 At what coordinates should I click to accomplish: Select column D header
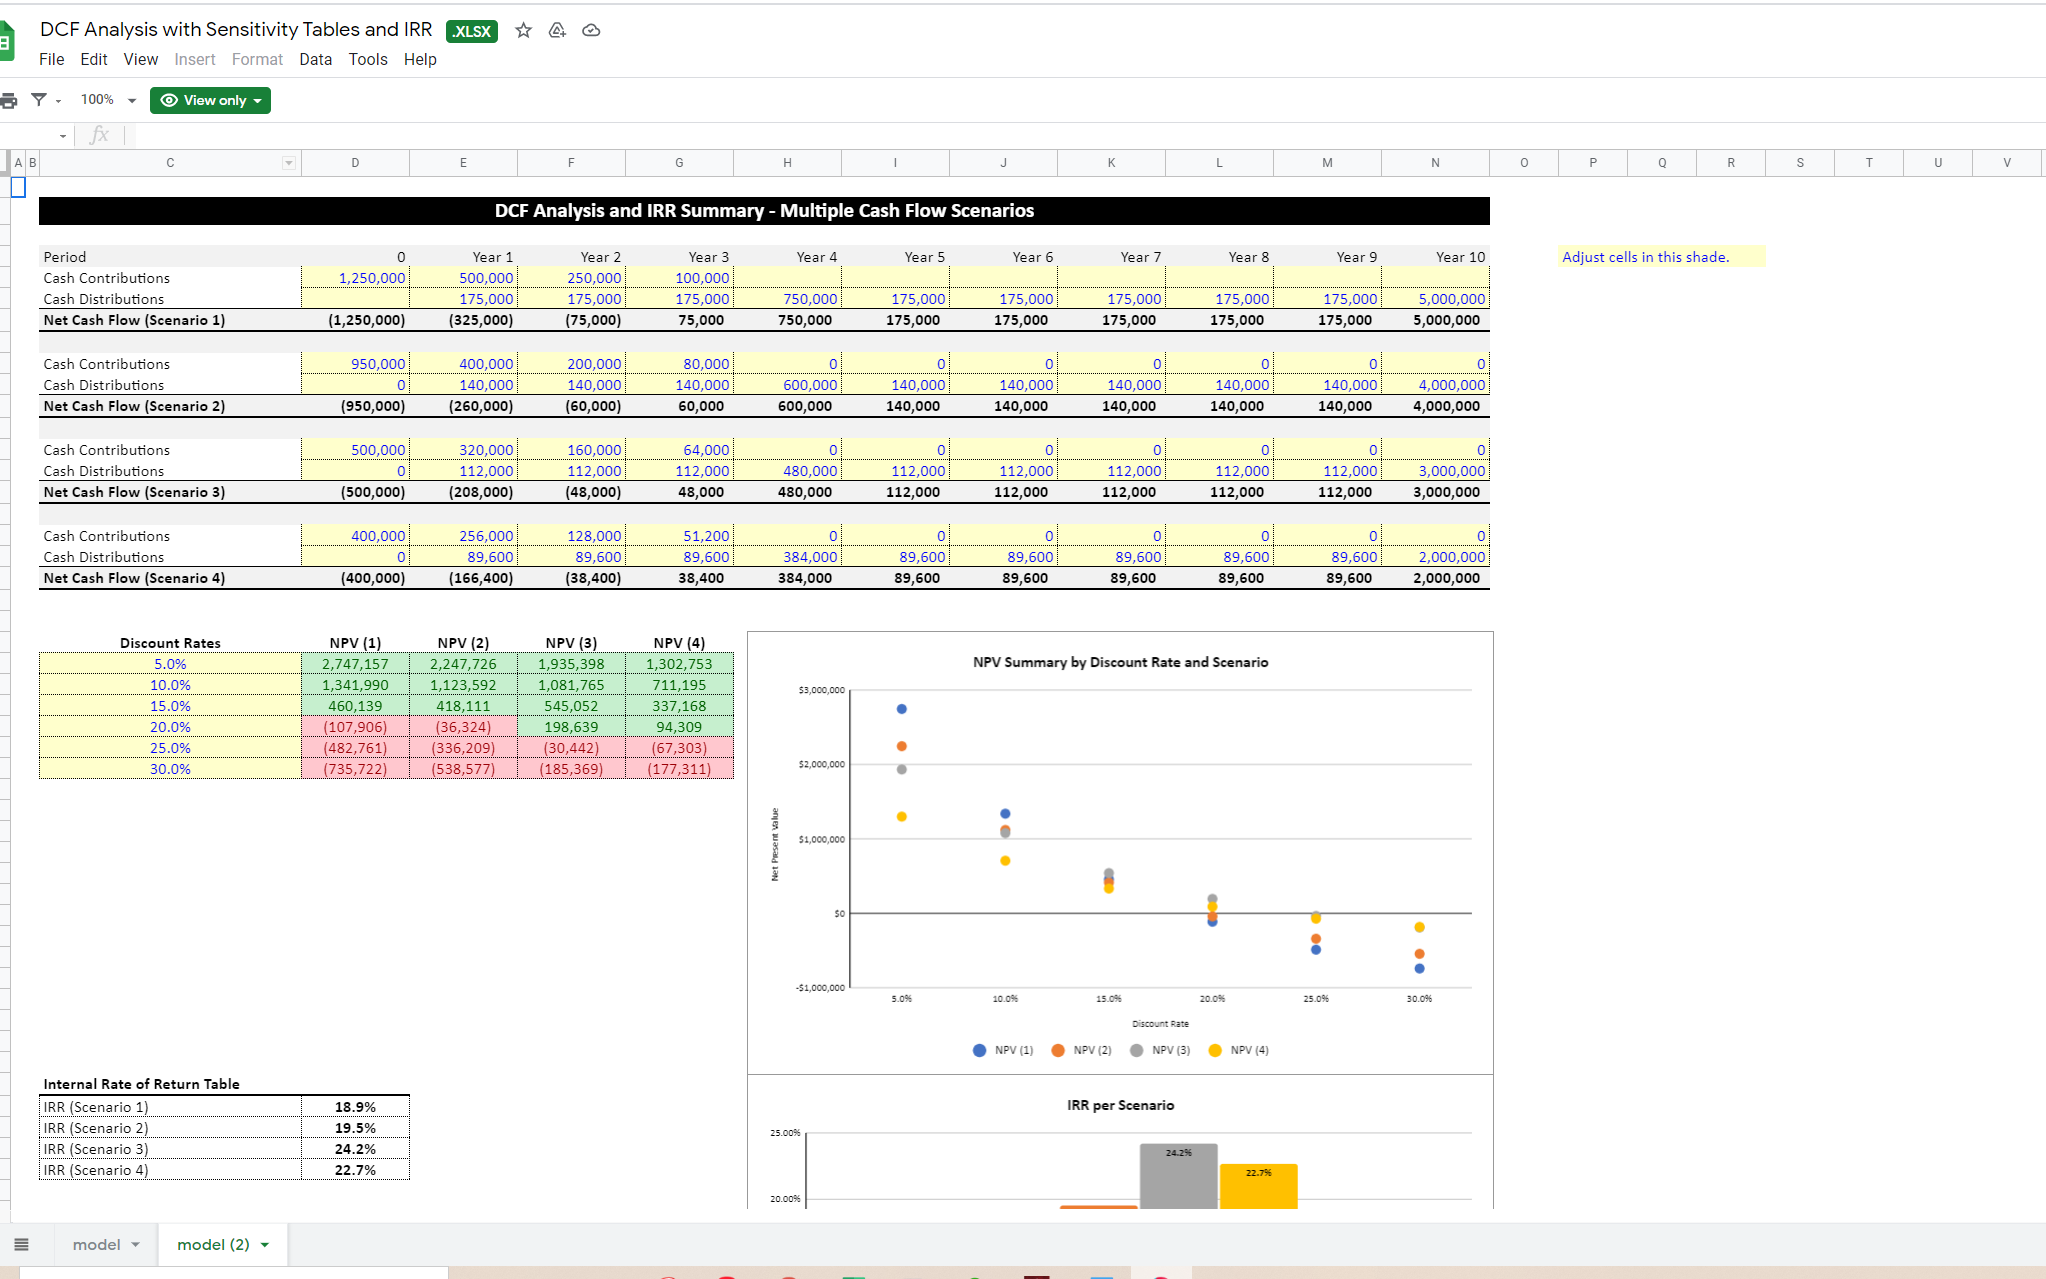coord(355,163)
